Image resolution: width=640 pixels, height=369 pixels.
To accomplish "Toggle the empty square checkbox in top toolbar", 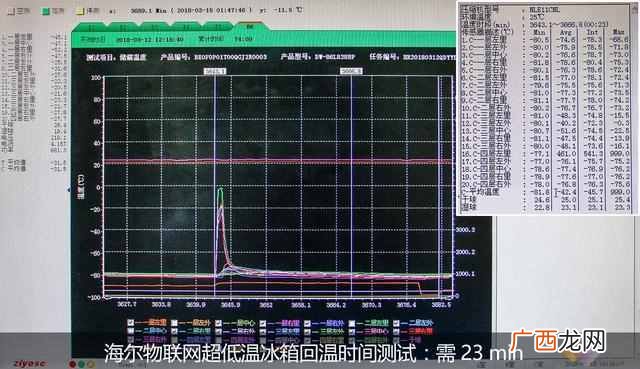I will 11,11.
